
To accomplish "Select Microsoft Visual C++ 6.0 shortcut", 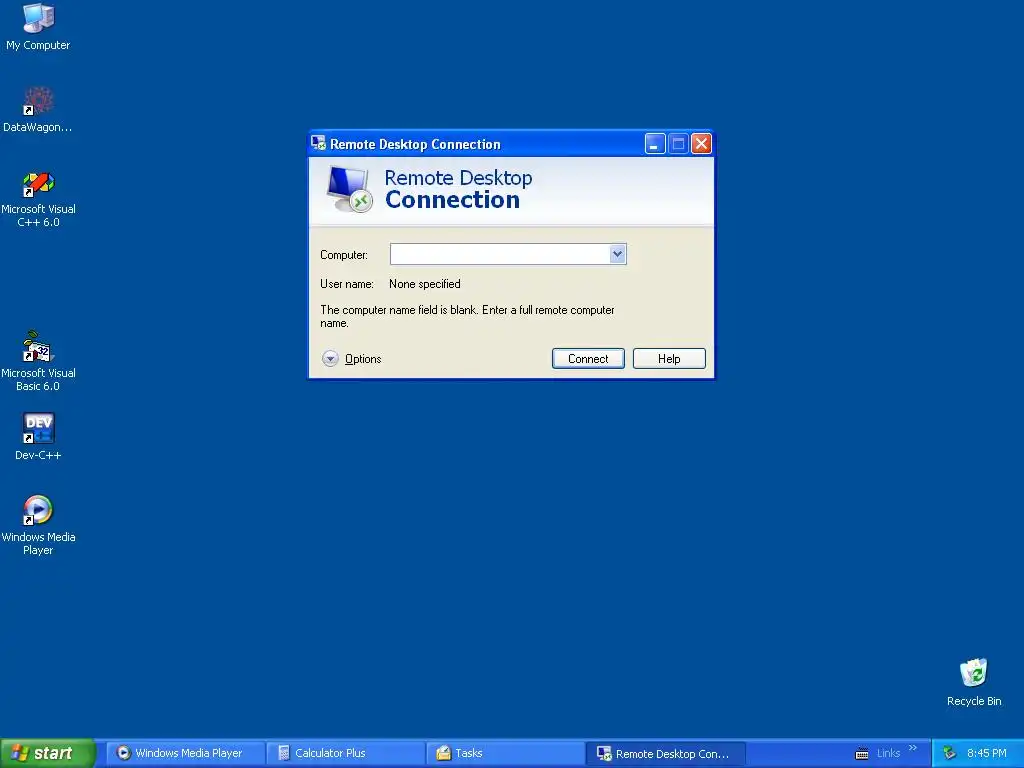I will click(38, 199).
